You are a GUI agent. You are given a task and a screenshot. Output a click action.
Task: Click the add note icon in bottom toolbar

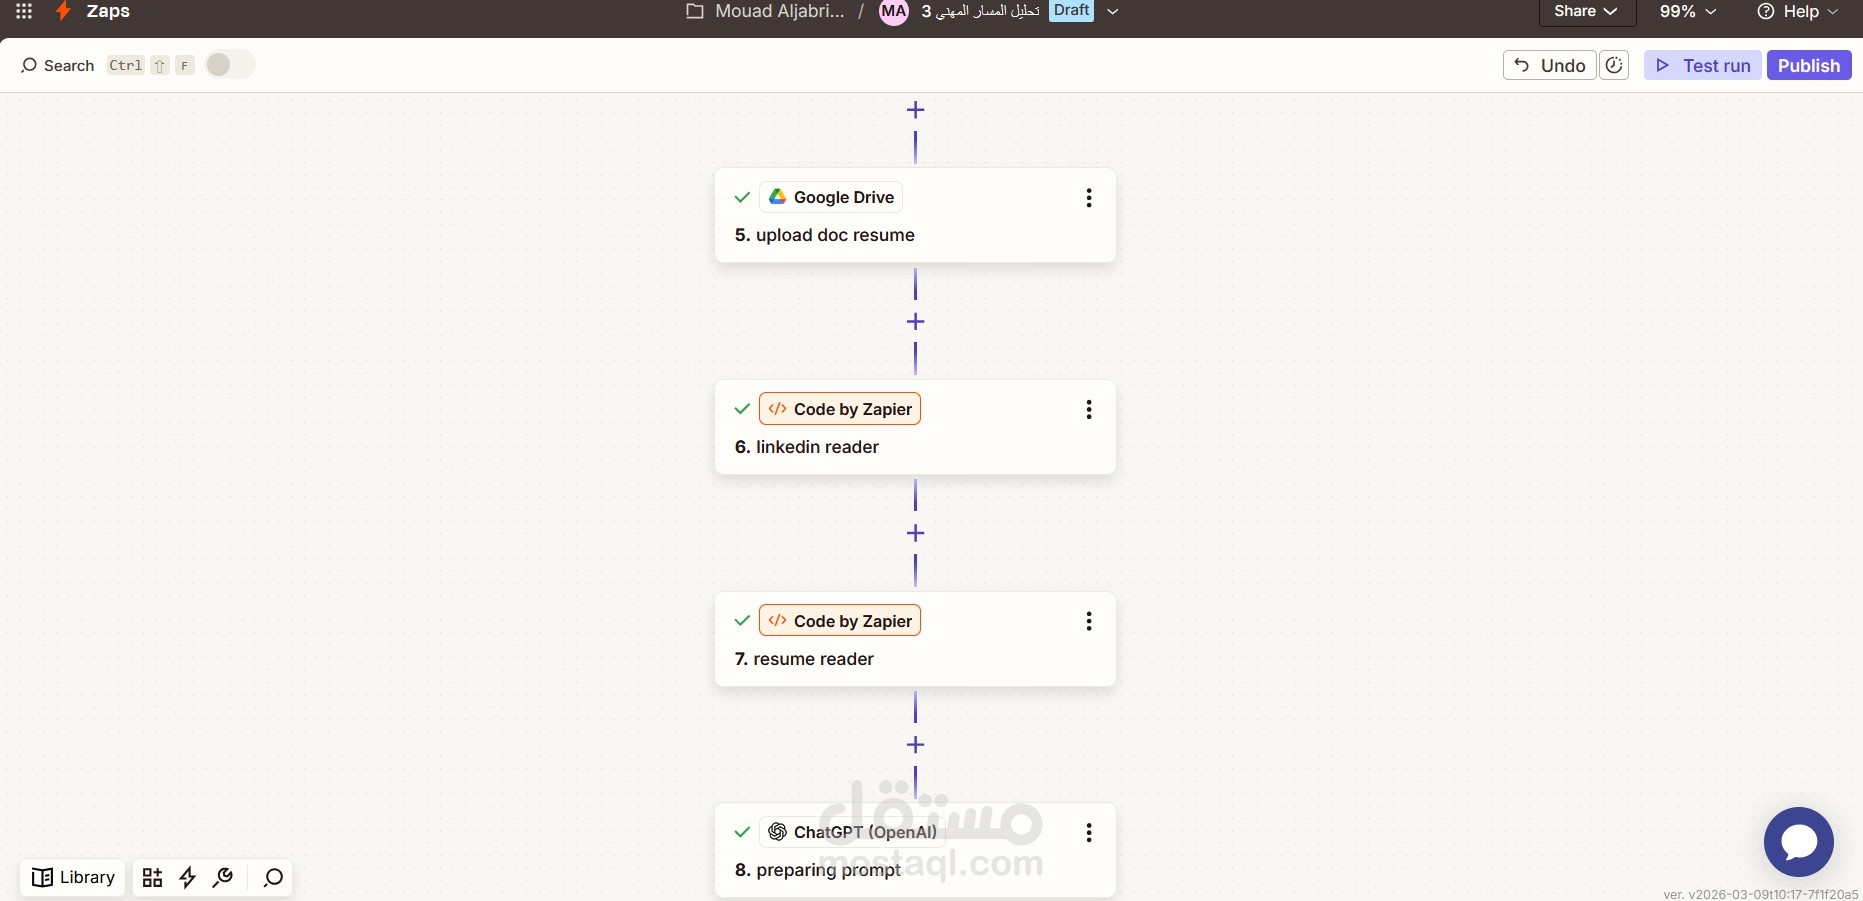click(152, 878)
